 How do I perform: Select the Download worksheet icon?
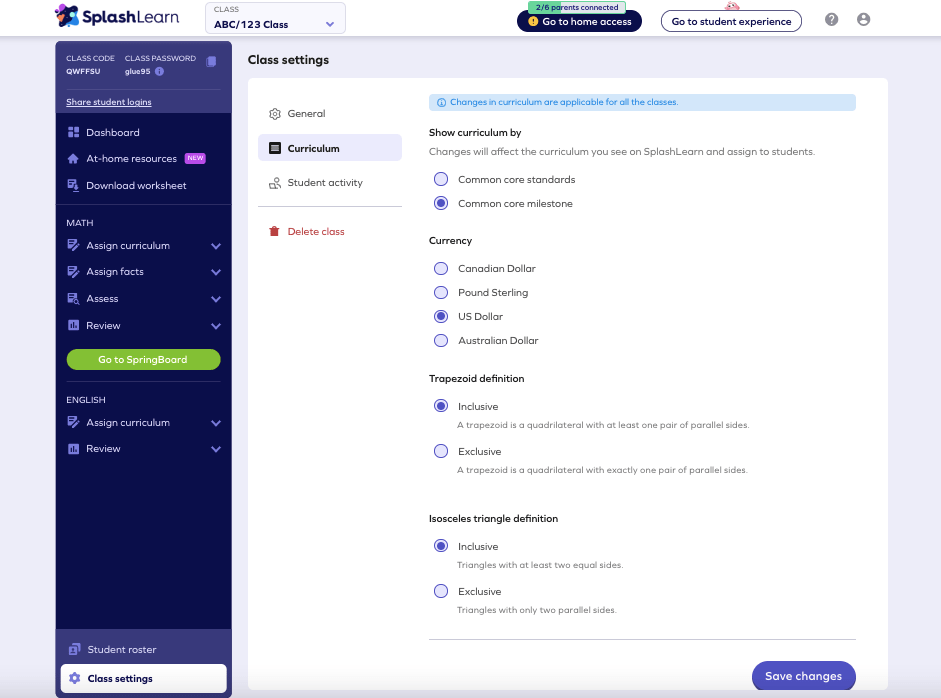(73, 185)
